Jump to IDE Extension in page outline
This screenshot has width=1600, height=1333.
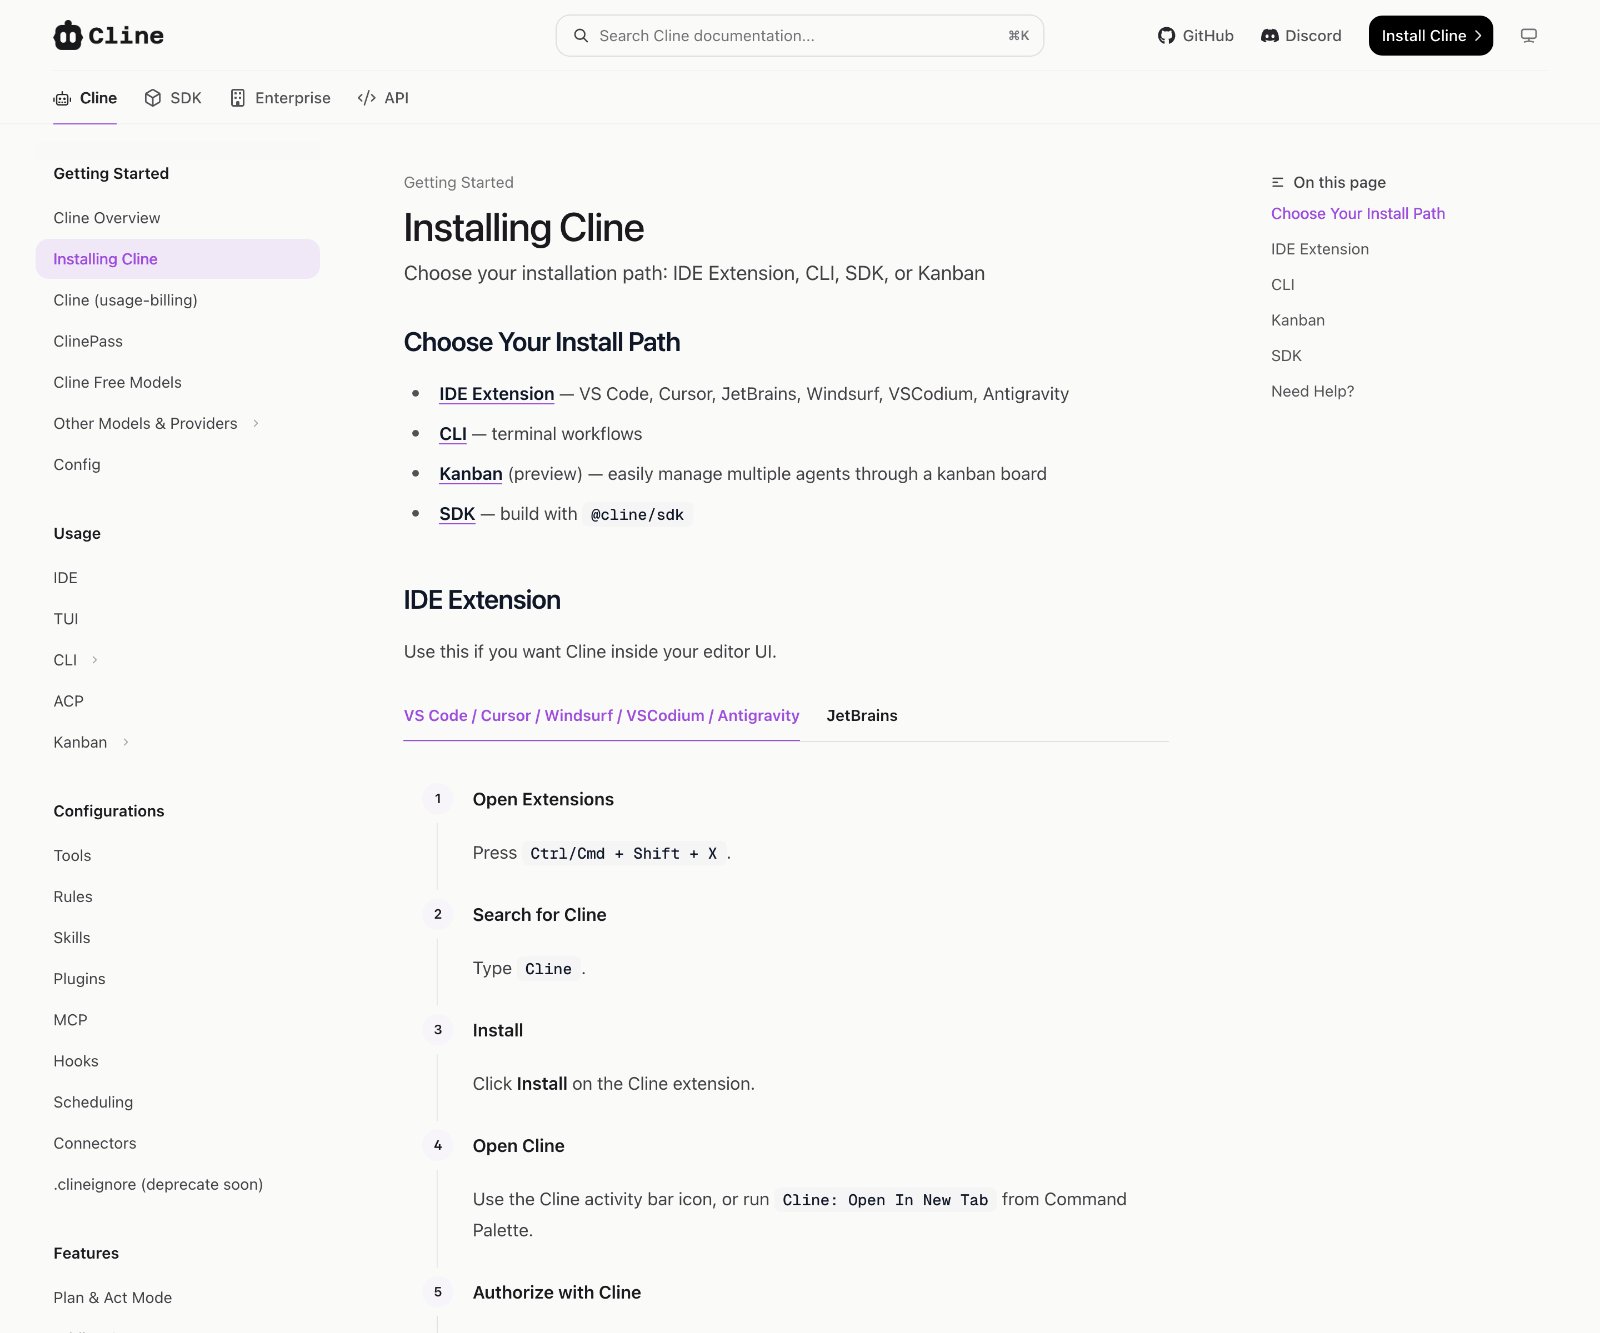pyautogui.click(x=1320, y=249)
